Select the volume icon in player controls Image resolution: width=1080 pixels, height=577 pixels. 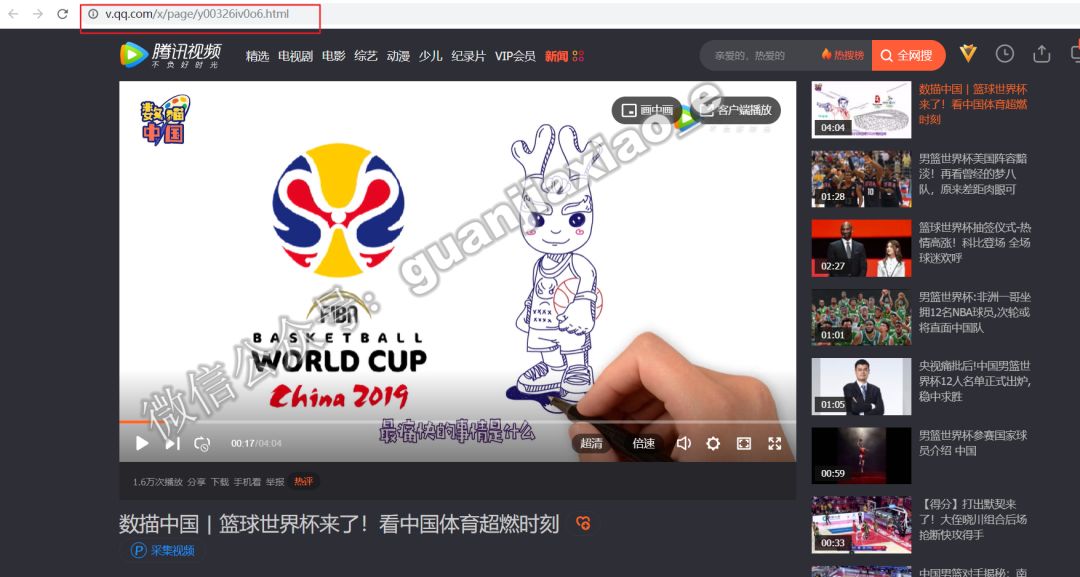pyautogui.click(x=684, y=443)
